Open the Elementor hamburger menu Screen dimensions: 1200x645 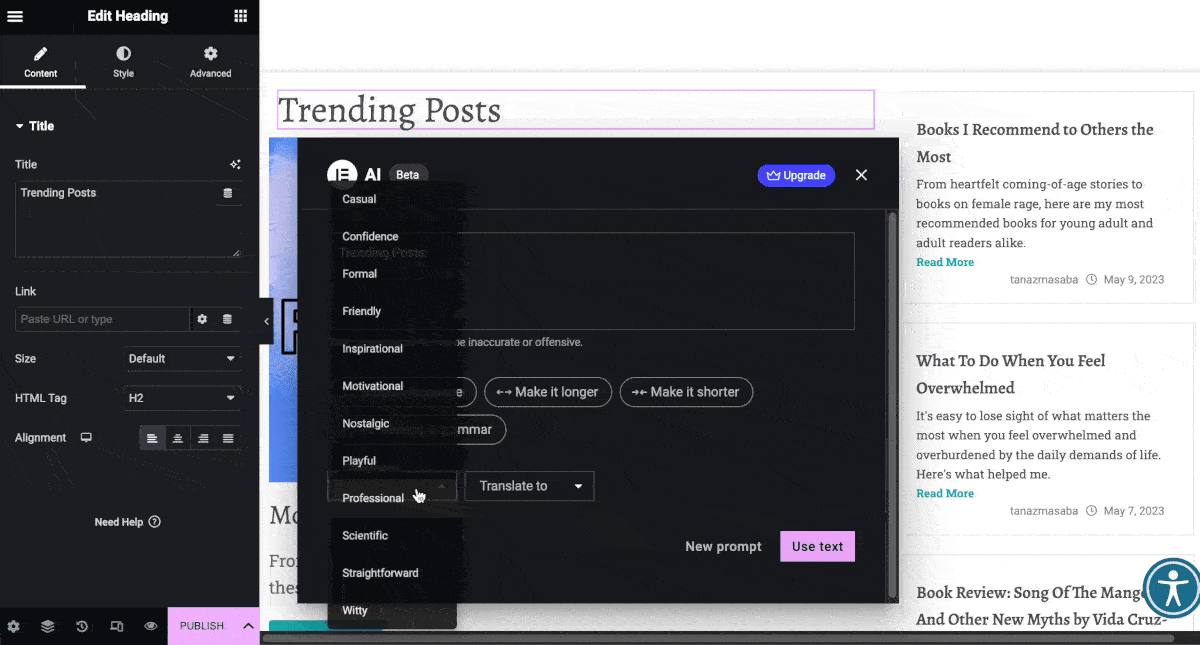pos(15,16)
